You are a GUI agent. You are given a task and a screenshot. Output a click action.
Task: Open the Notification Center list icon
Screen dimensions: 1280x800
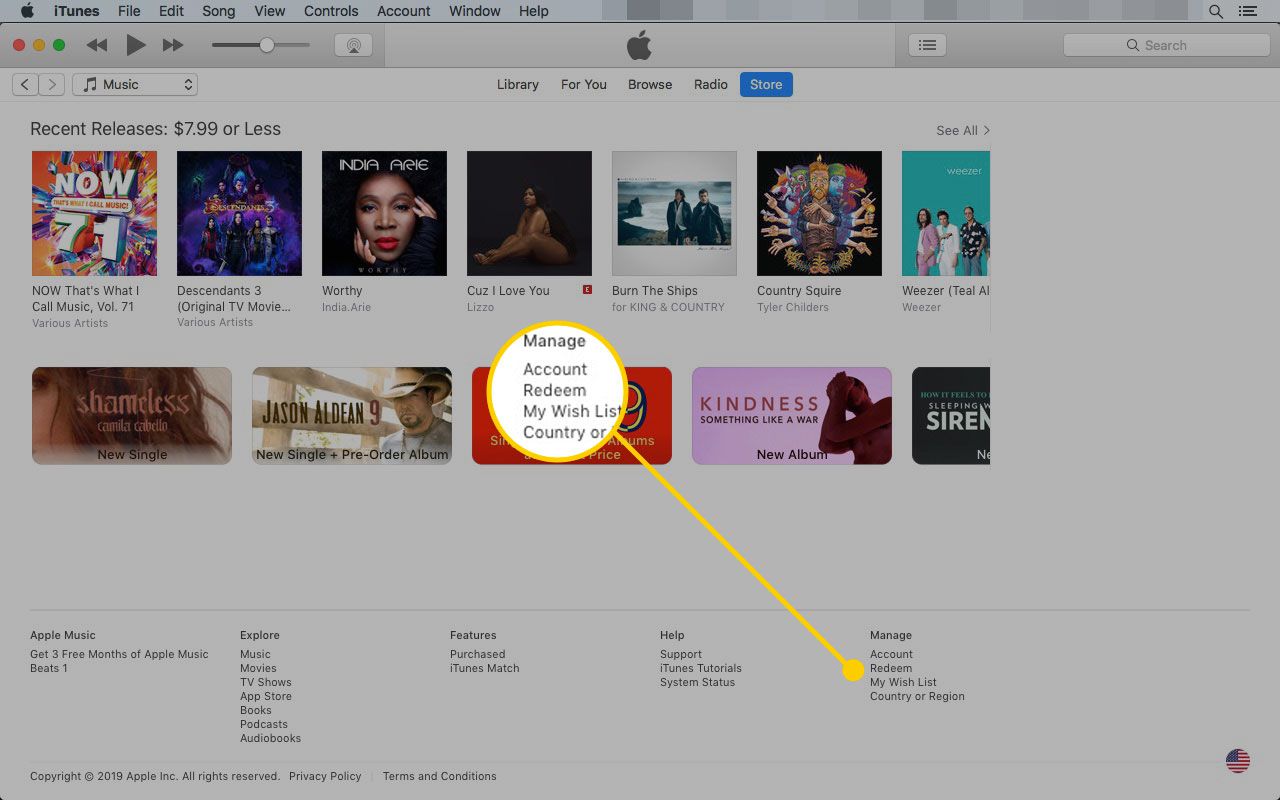(x=1247, y=11)
